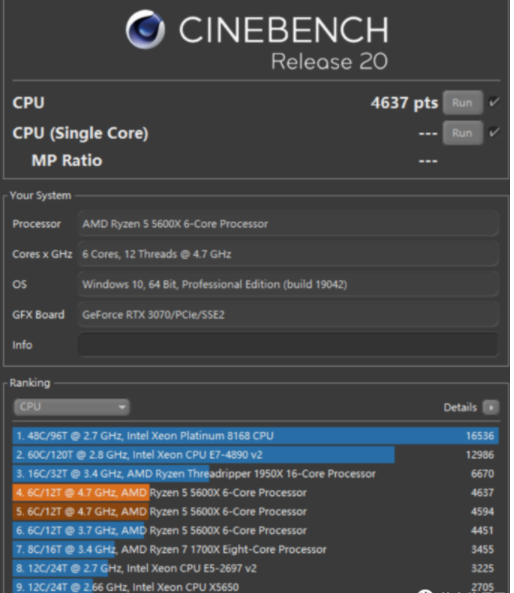Image resolution: width=514 pixels, height=593 pixels.
Task: Select the 4594 Ryzen 5600X ranking entry
Action: tap(255, 511)
